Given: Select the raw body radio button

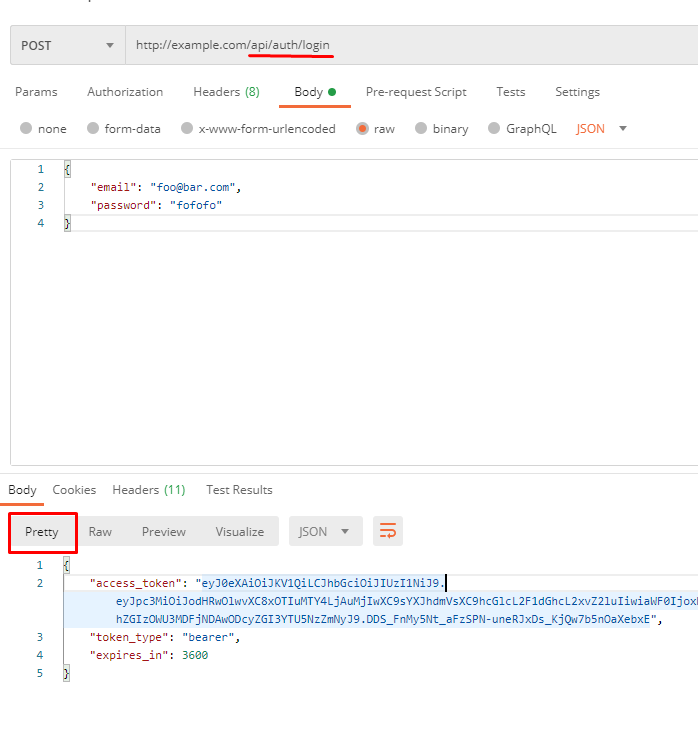Looking at the screenshot, I should 363,129.
